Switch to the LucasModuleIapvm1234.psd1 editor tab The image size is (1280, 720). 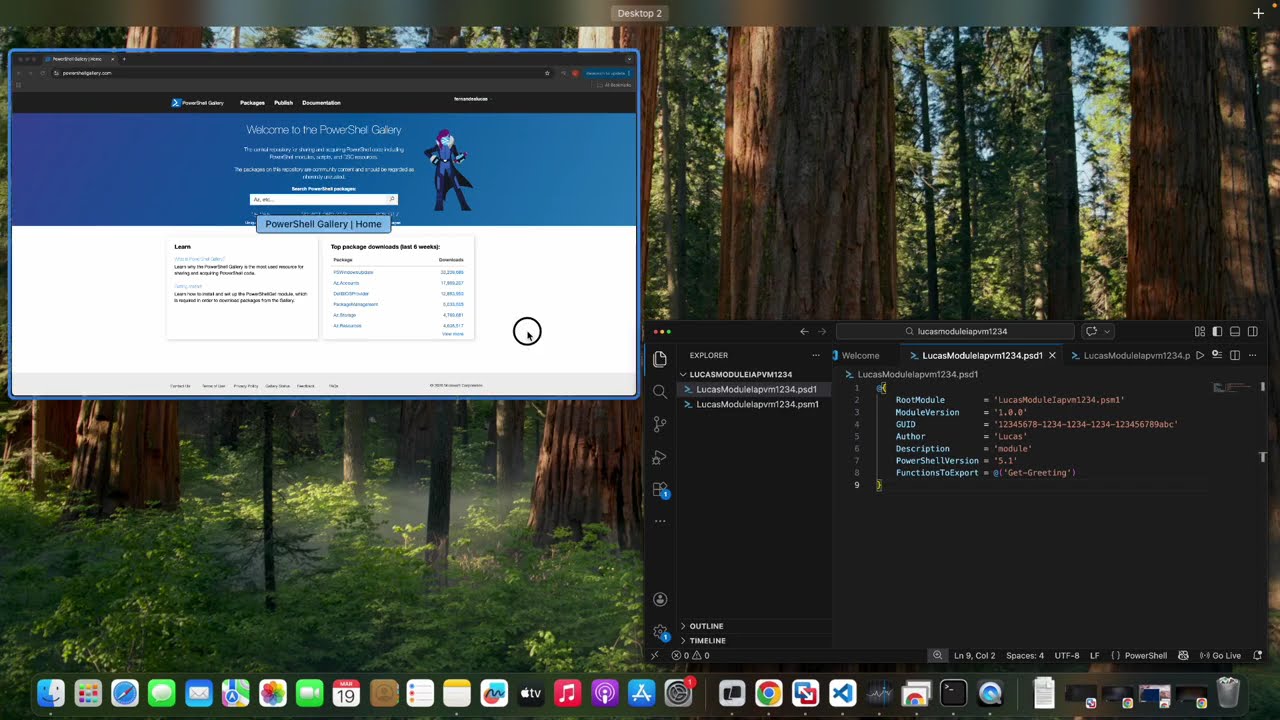tap(982, 355)
